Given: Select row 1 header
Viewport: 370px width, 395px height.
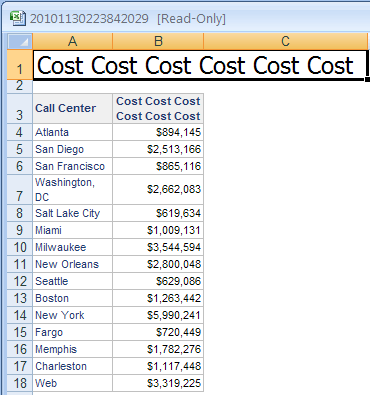Looking at the screenshot, I should coord(20,65).
